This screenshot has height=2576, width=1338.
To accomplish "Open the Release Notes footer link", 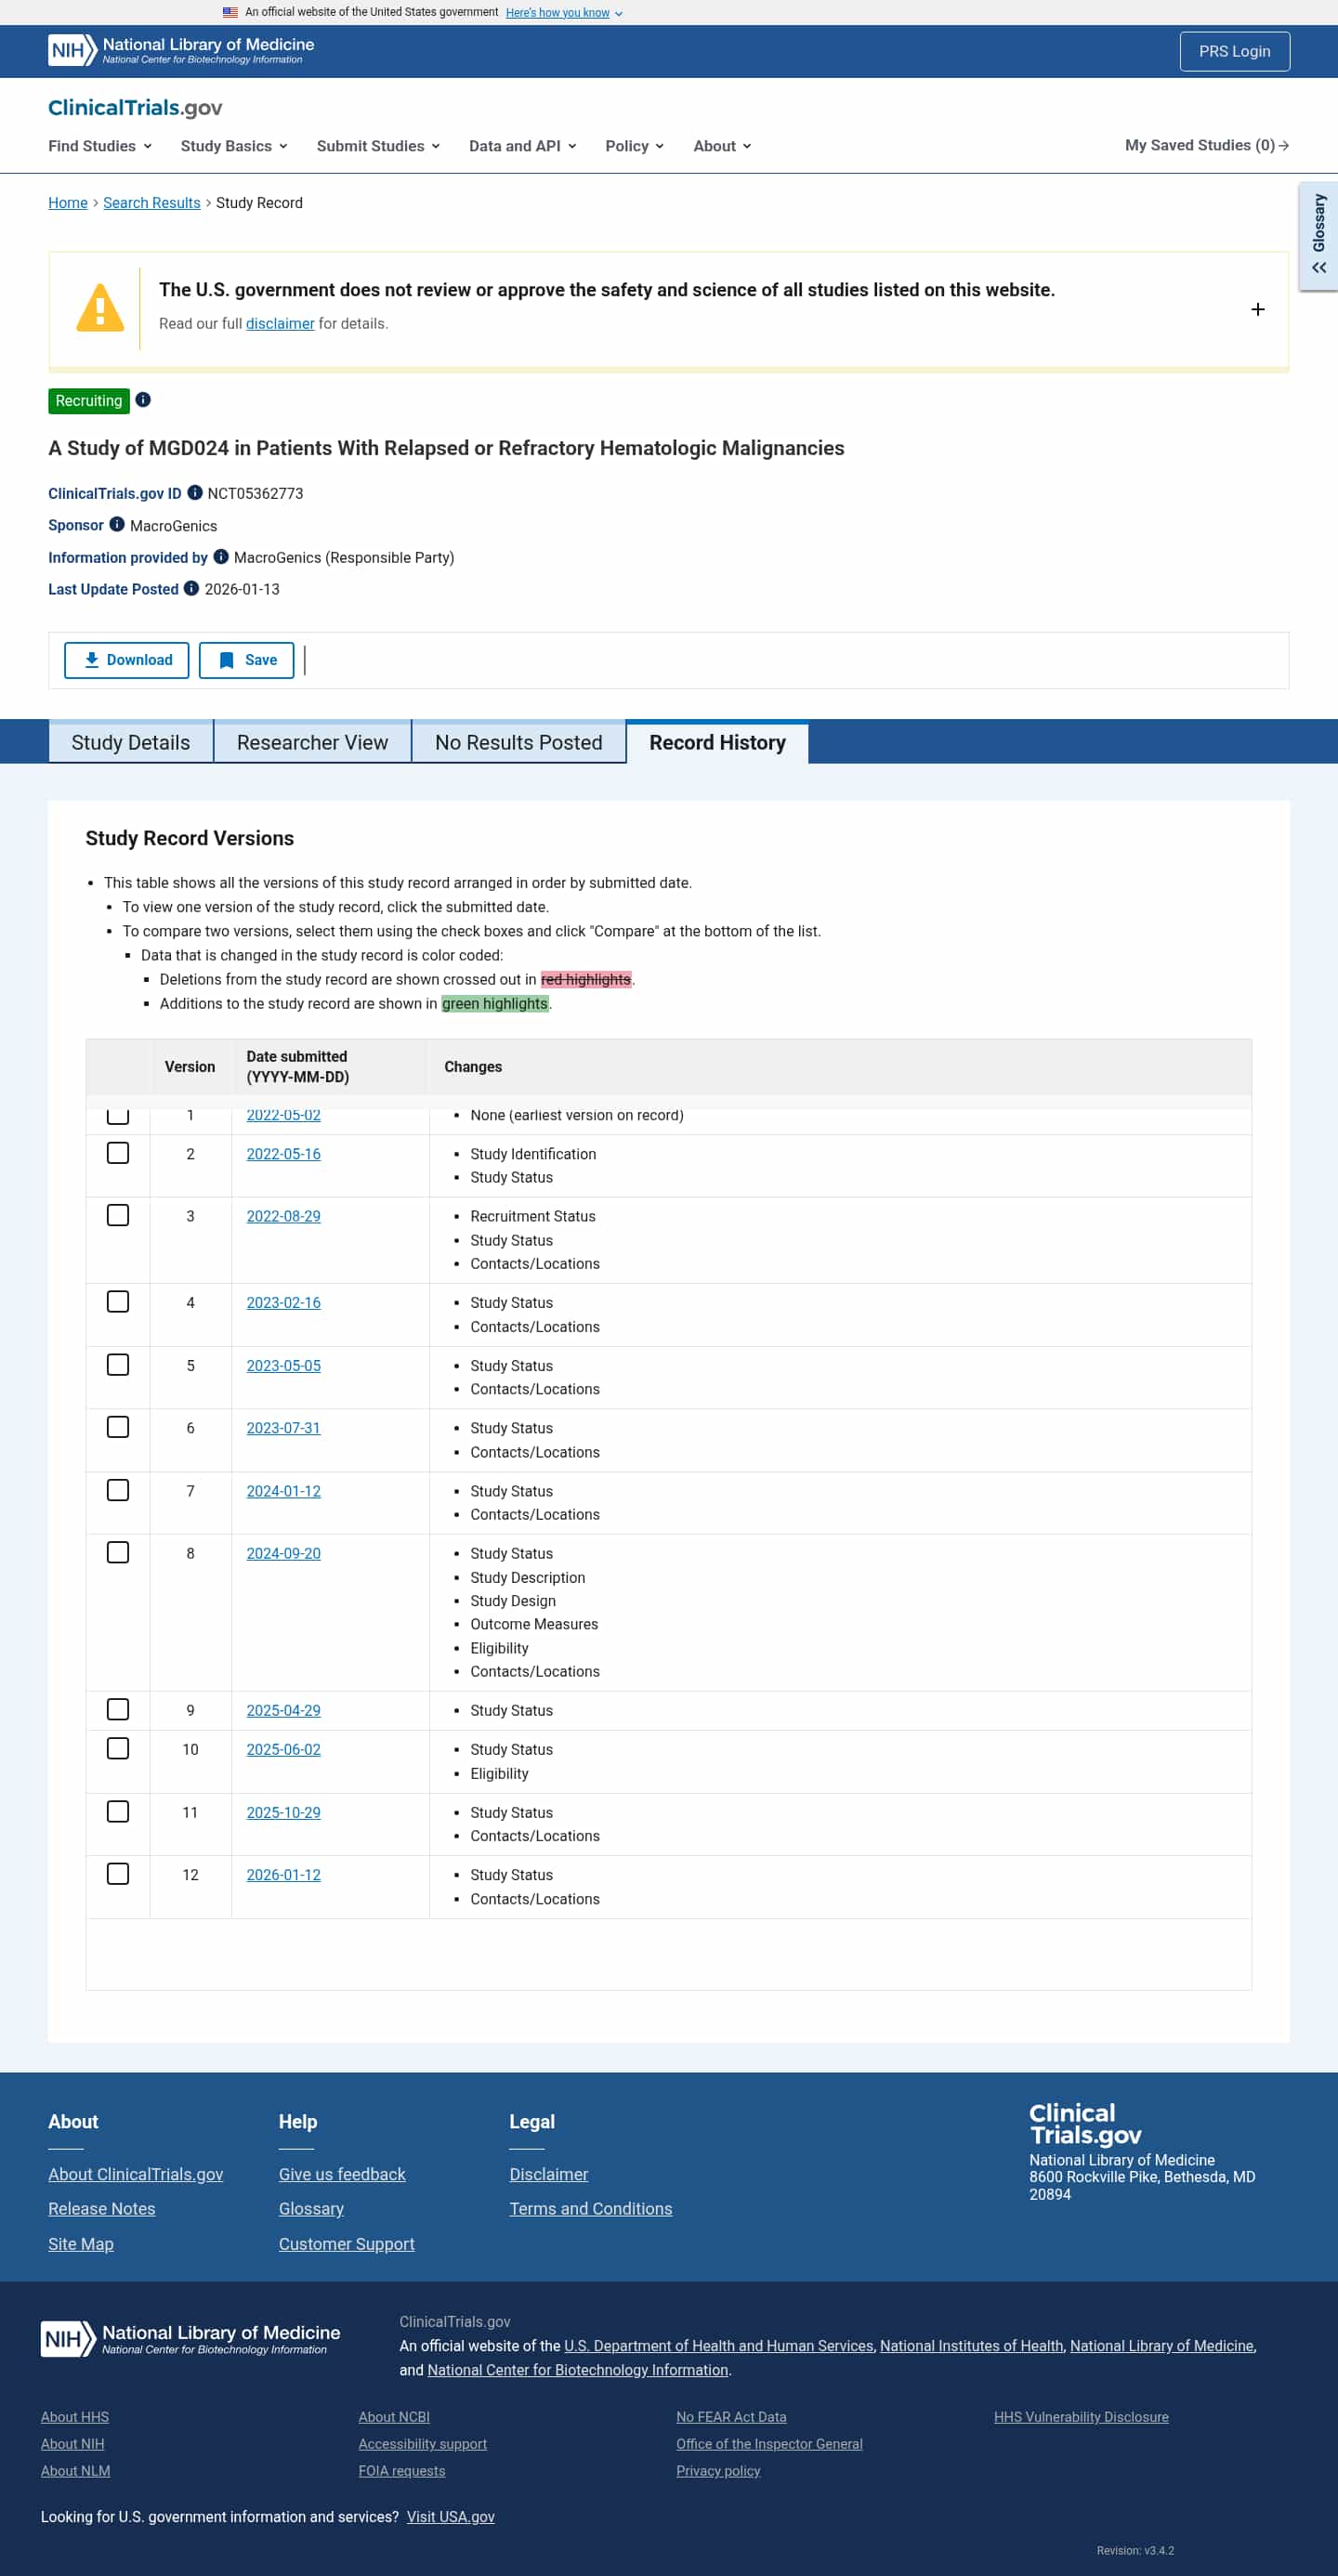I will [x=102, y=2209].
